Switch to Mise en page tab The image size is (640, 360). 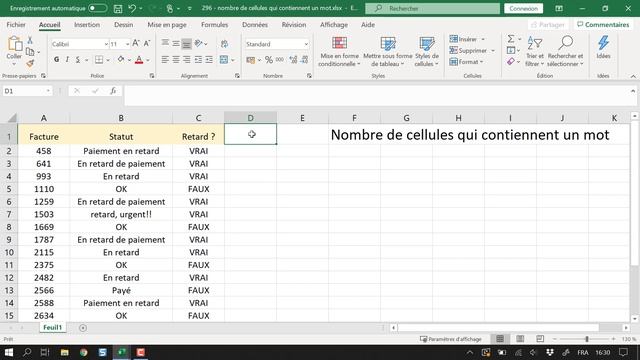click(x=167, y=25)
